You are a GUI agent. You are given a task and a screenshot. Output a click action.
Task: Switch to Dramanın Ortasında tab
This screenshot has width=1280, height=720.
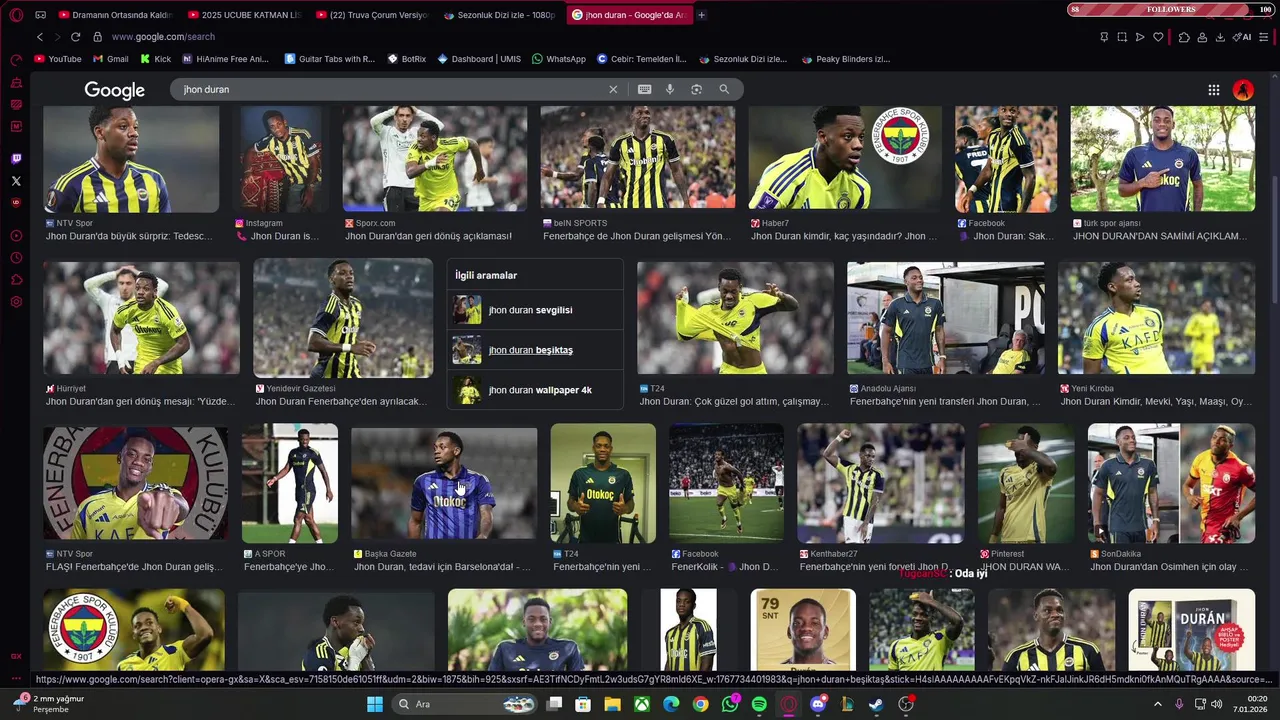click(115, 15)
